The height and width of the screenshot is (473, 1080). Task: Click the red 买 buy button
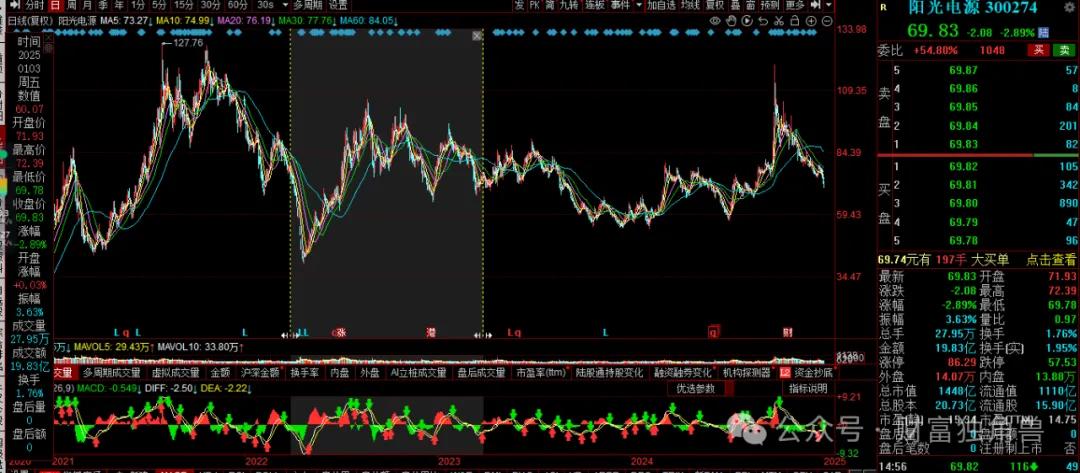click(1037, 50)
